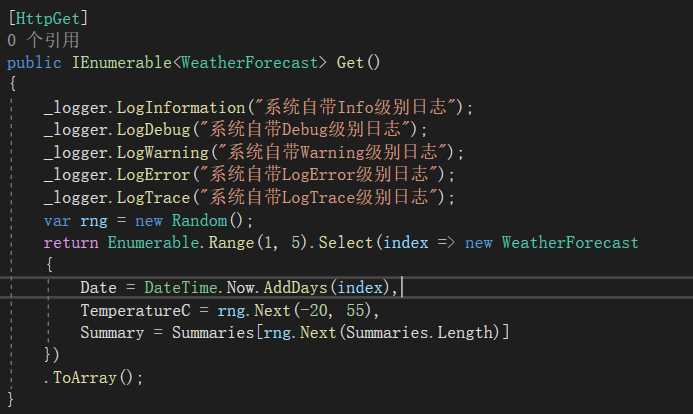Click the Enumerable class in return statement
Viewport: 693px width, 414px height.
point(153,242)
